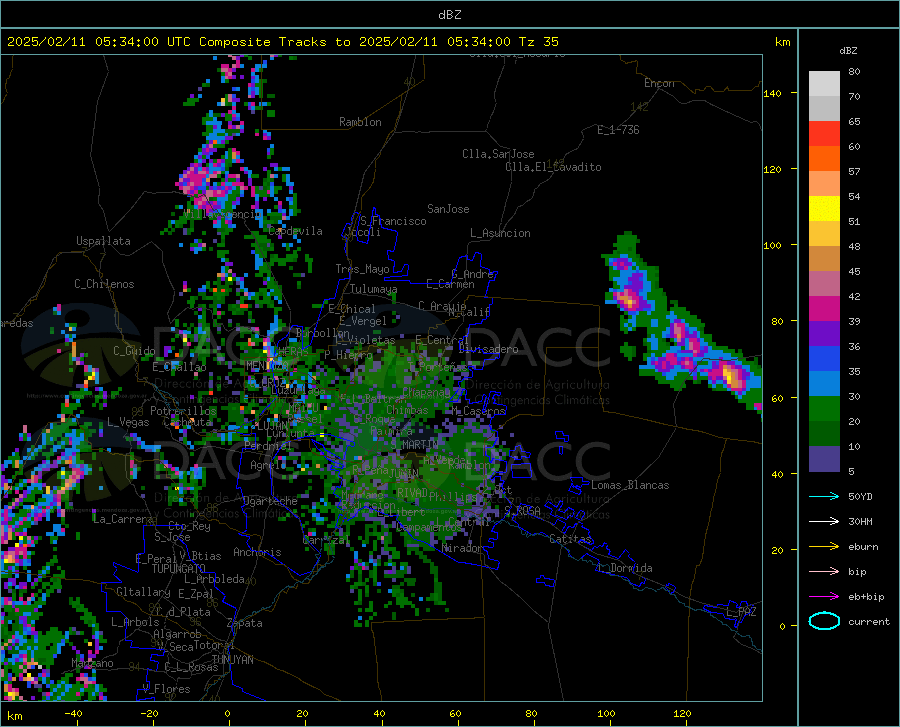Click the 'eb+bip' legend label
Screen dimensions: 900x727
tap(866, 597)
